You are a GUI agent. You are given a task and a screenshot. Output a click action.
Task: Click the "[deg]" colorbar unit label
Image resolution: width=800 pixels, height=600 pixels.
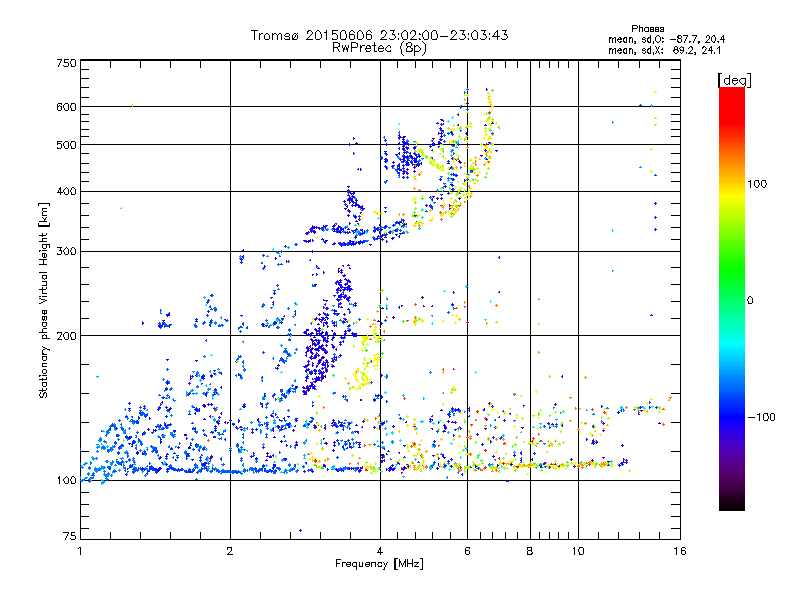click(734, 80)
